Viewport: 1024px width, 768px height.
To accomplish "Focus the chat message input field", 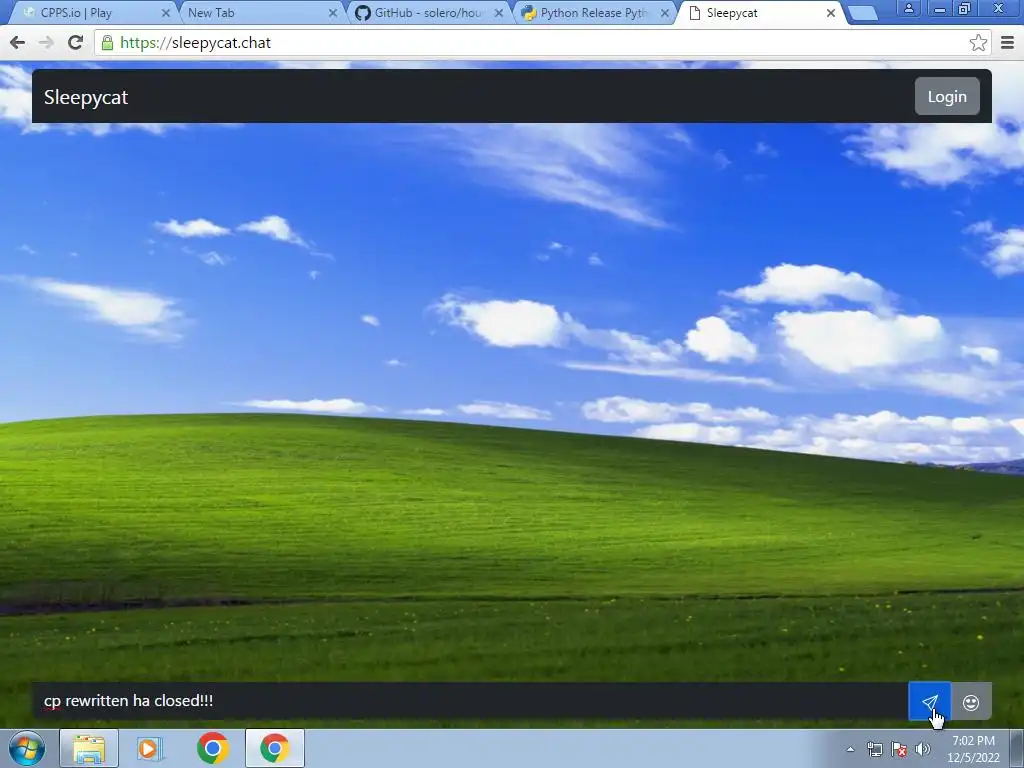I will [x=470, y=701].
